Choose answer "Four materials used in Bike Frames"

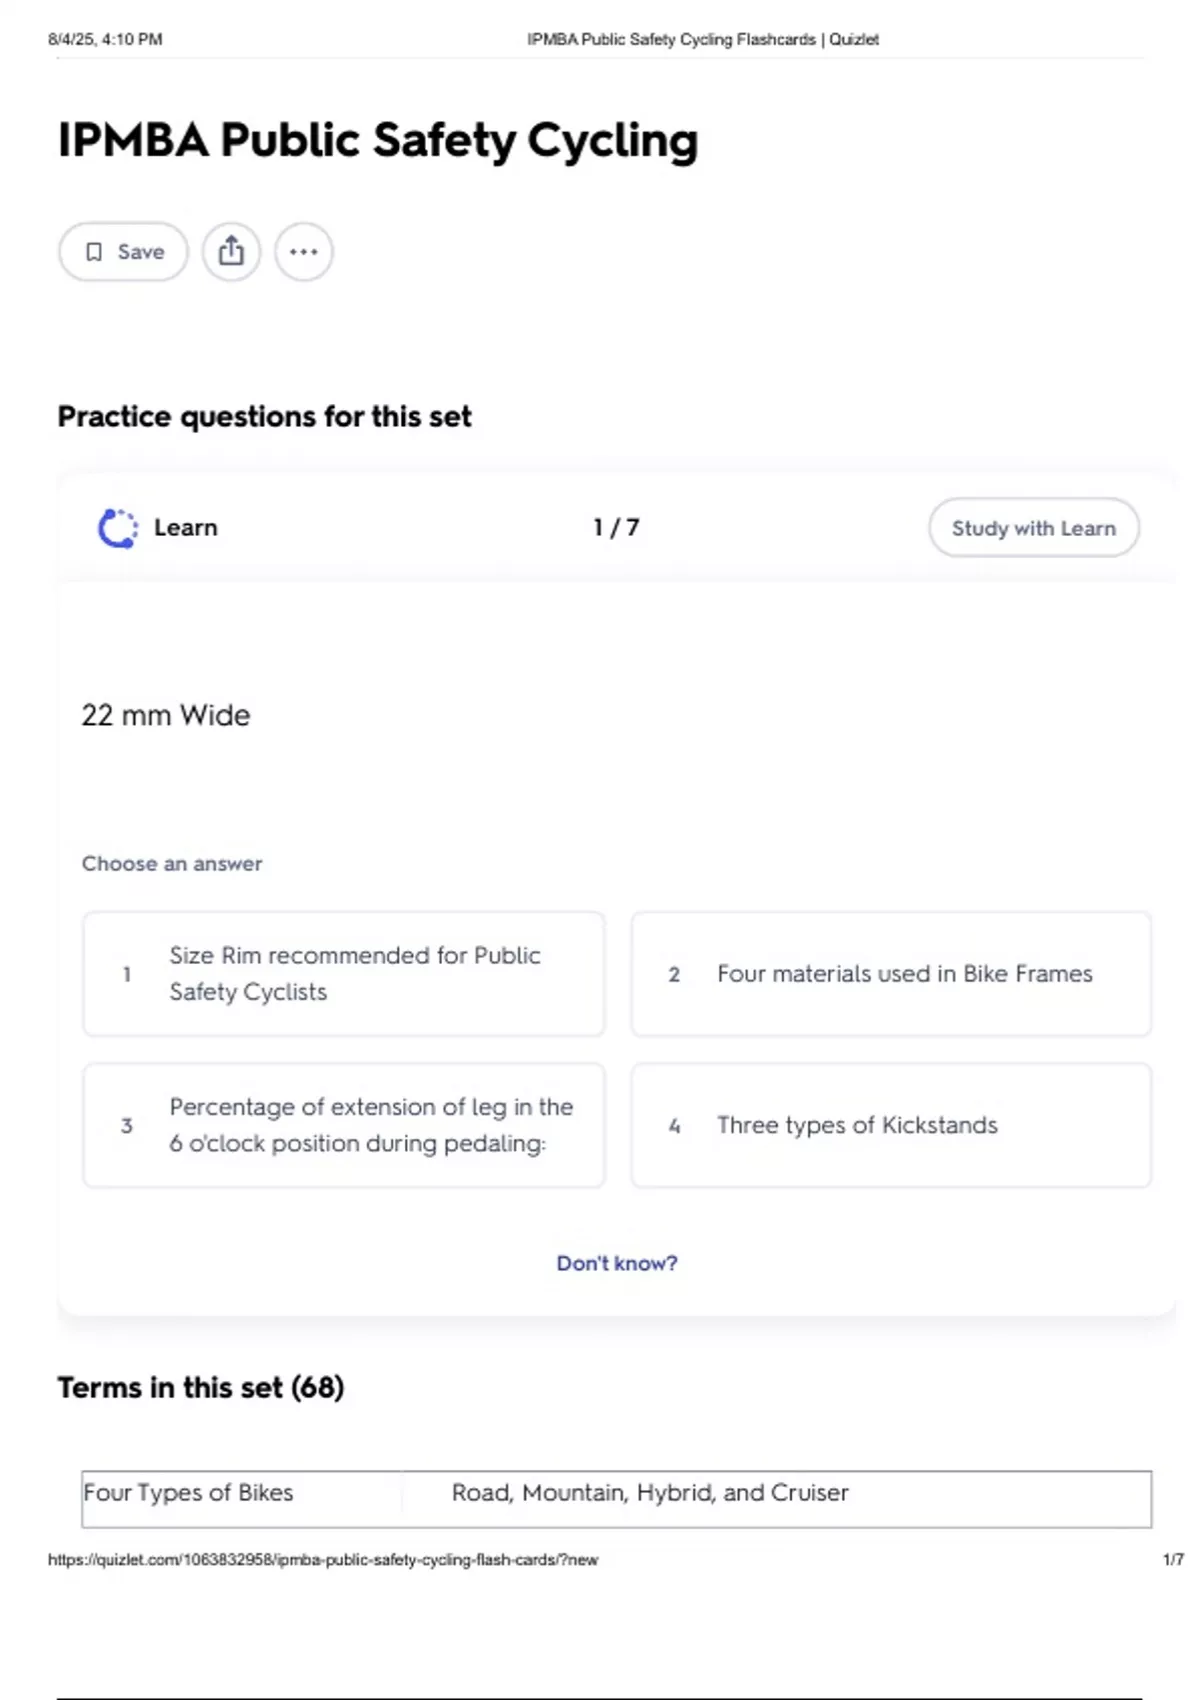point(891,974)
